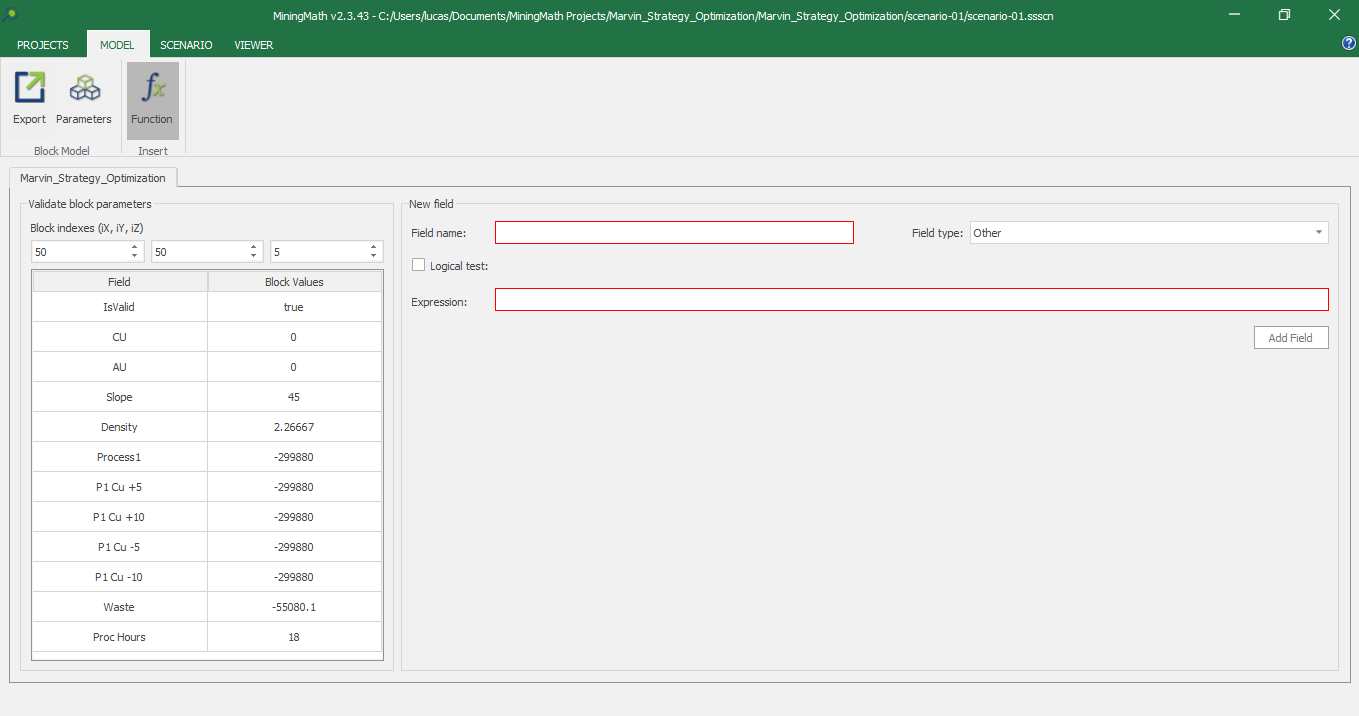1359x716 pixels.
Task: Decrease the iY block index spinner
Action: [x=255, y=256]
